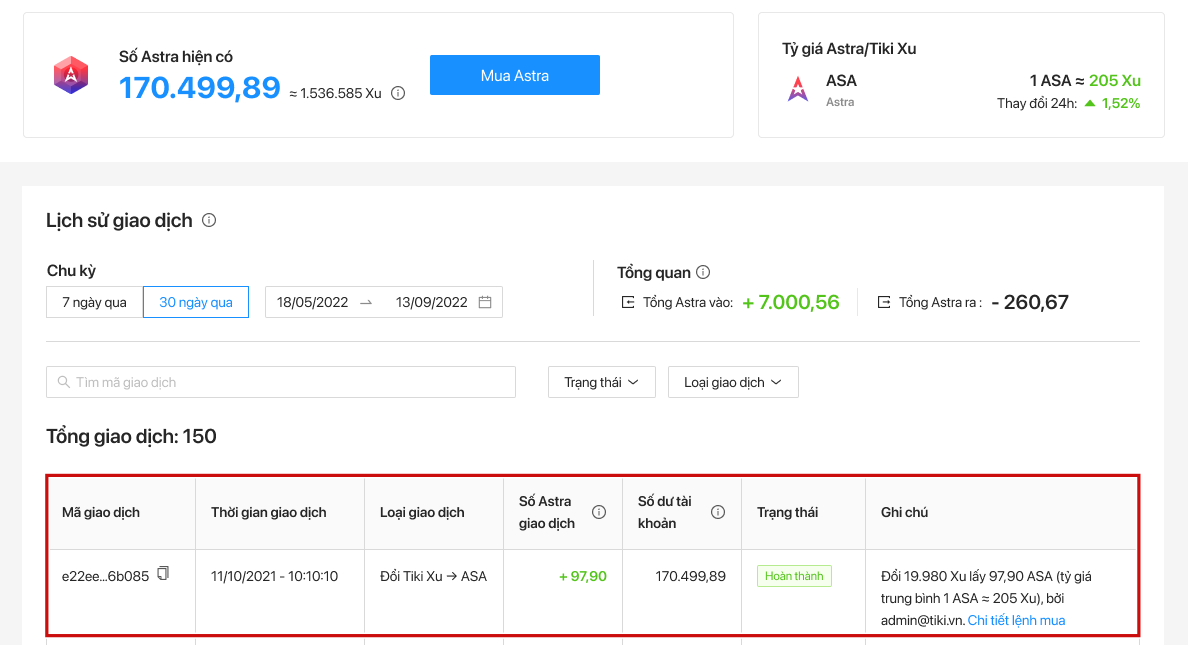Image resolution: width=1188 pixels, height=645 pixels.
Task: Open the Trạng thái filter dropdown
Action: click(602, 382)
